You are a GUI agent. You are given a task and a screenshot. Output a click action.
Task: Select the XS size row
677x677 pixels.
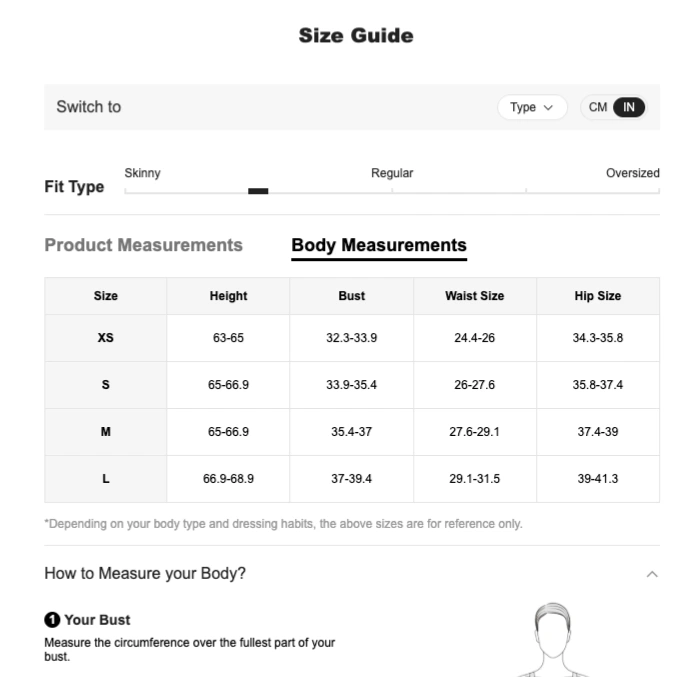[x=352, y=338]
